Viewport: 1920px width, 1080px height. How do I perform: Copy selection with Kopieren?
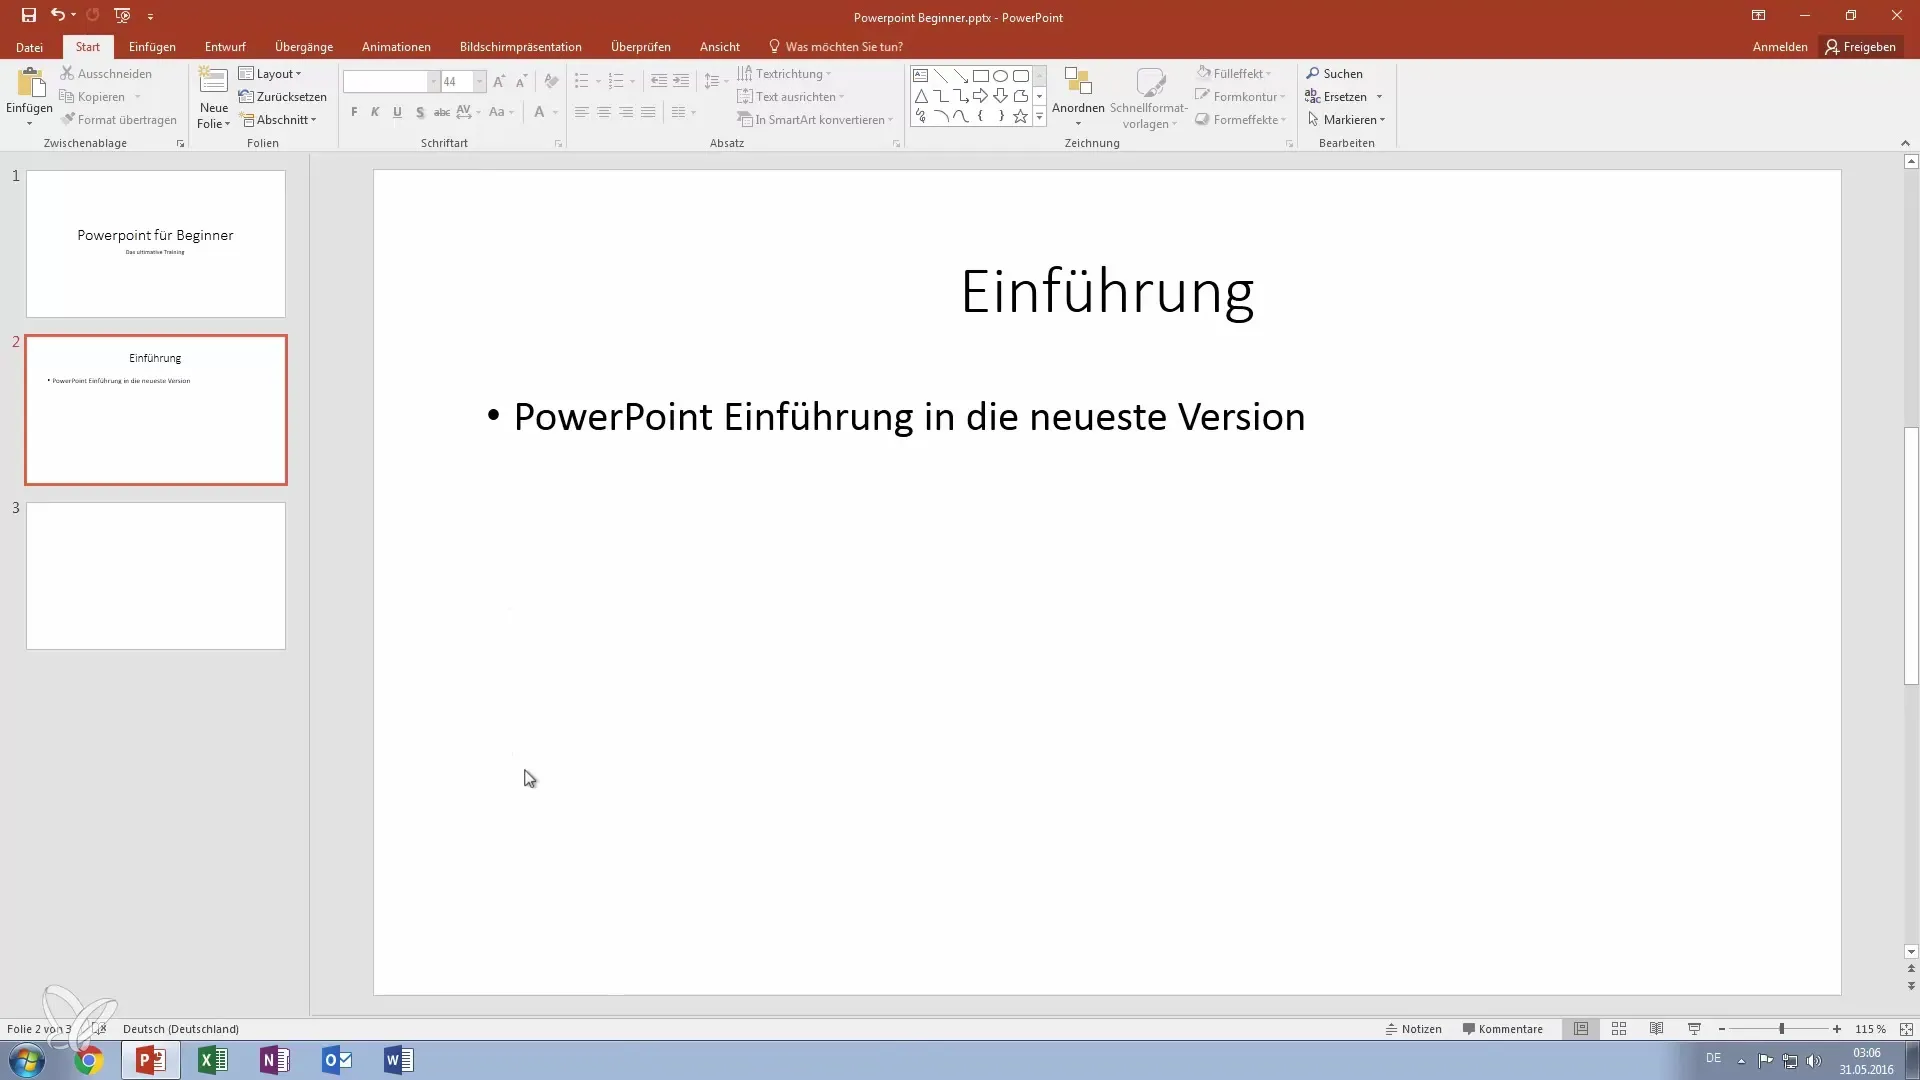pos(93,97)
